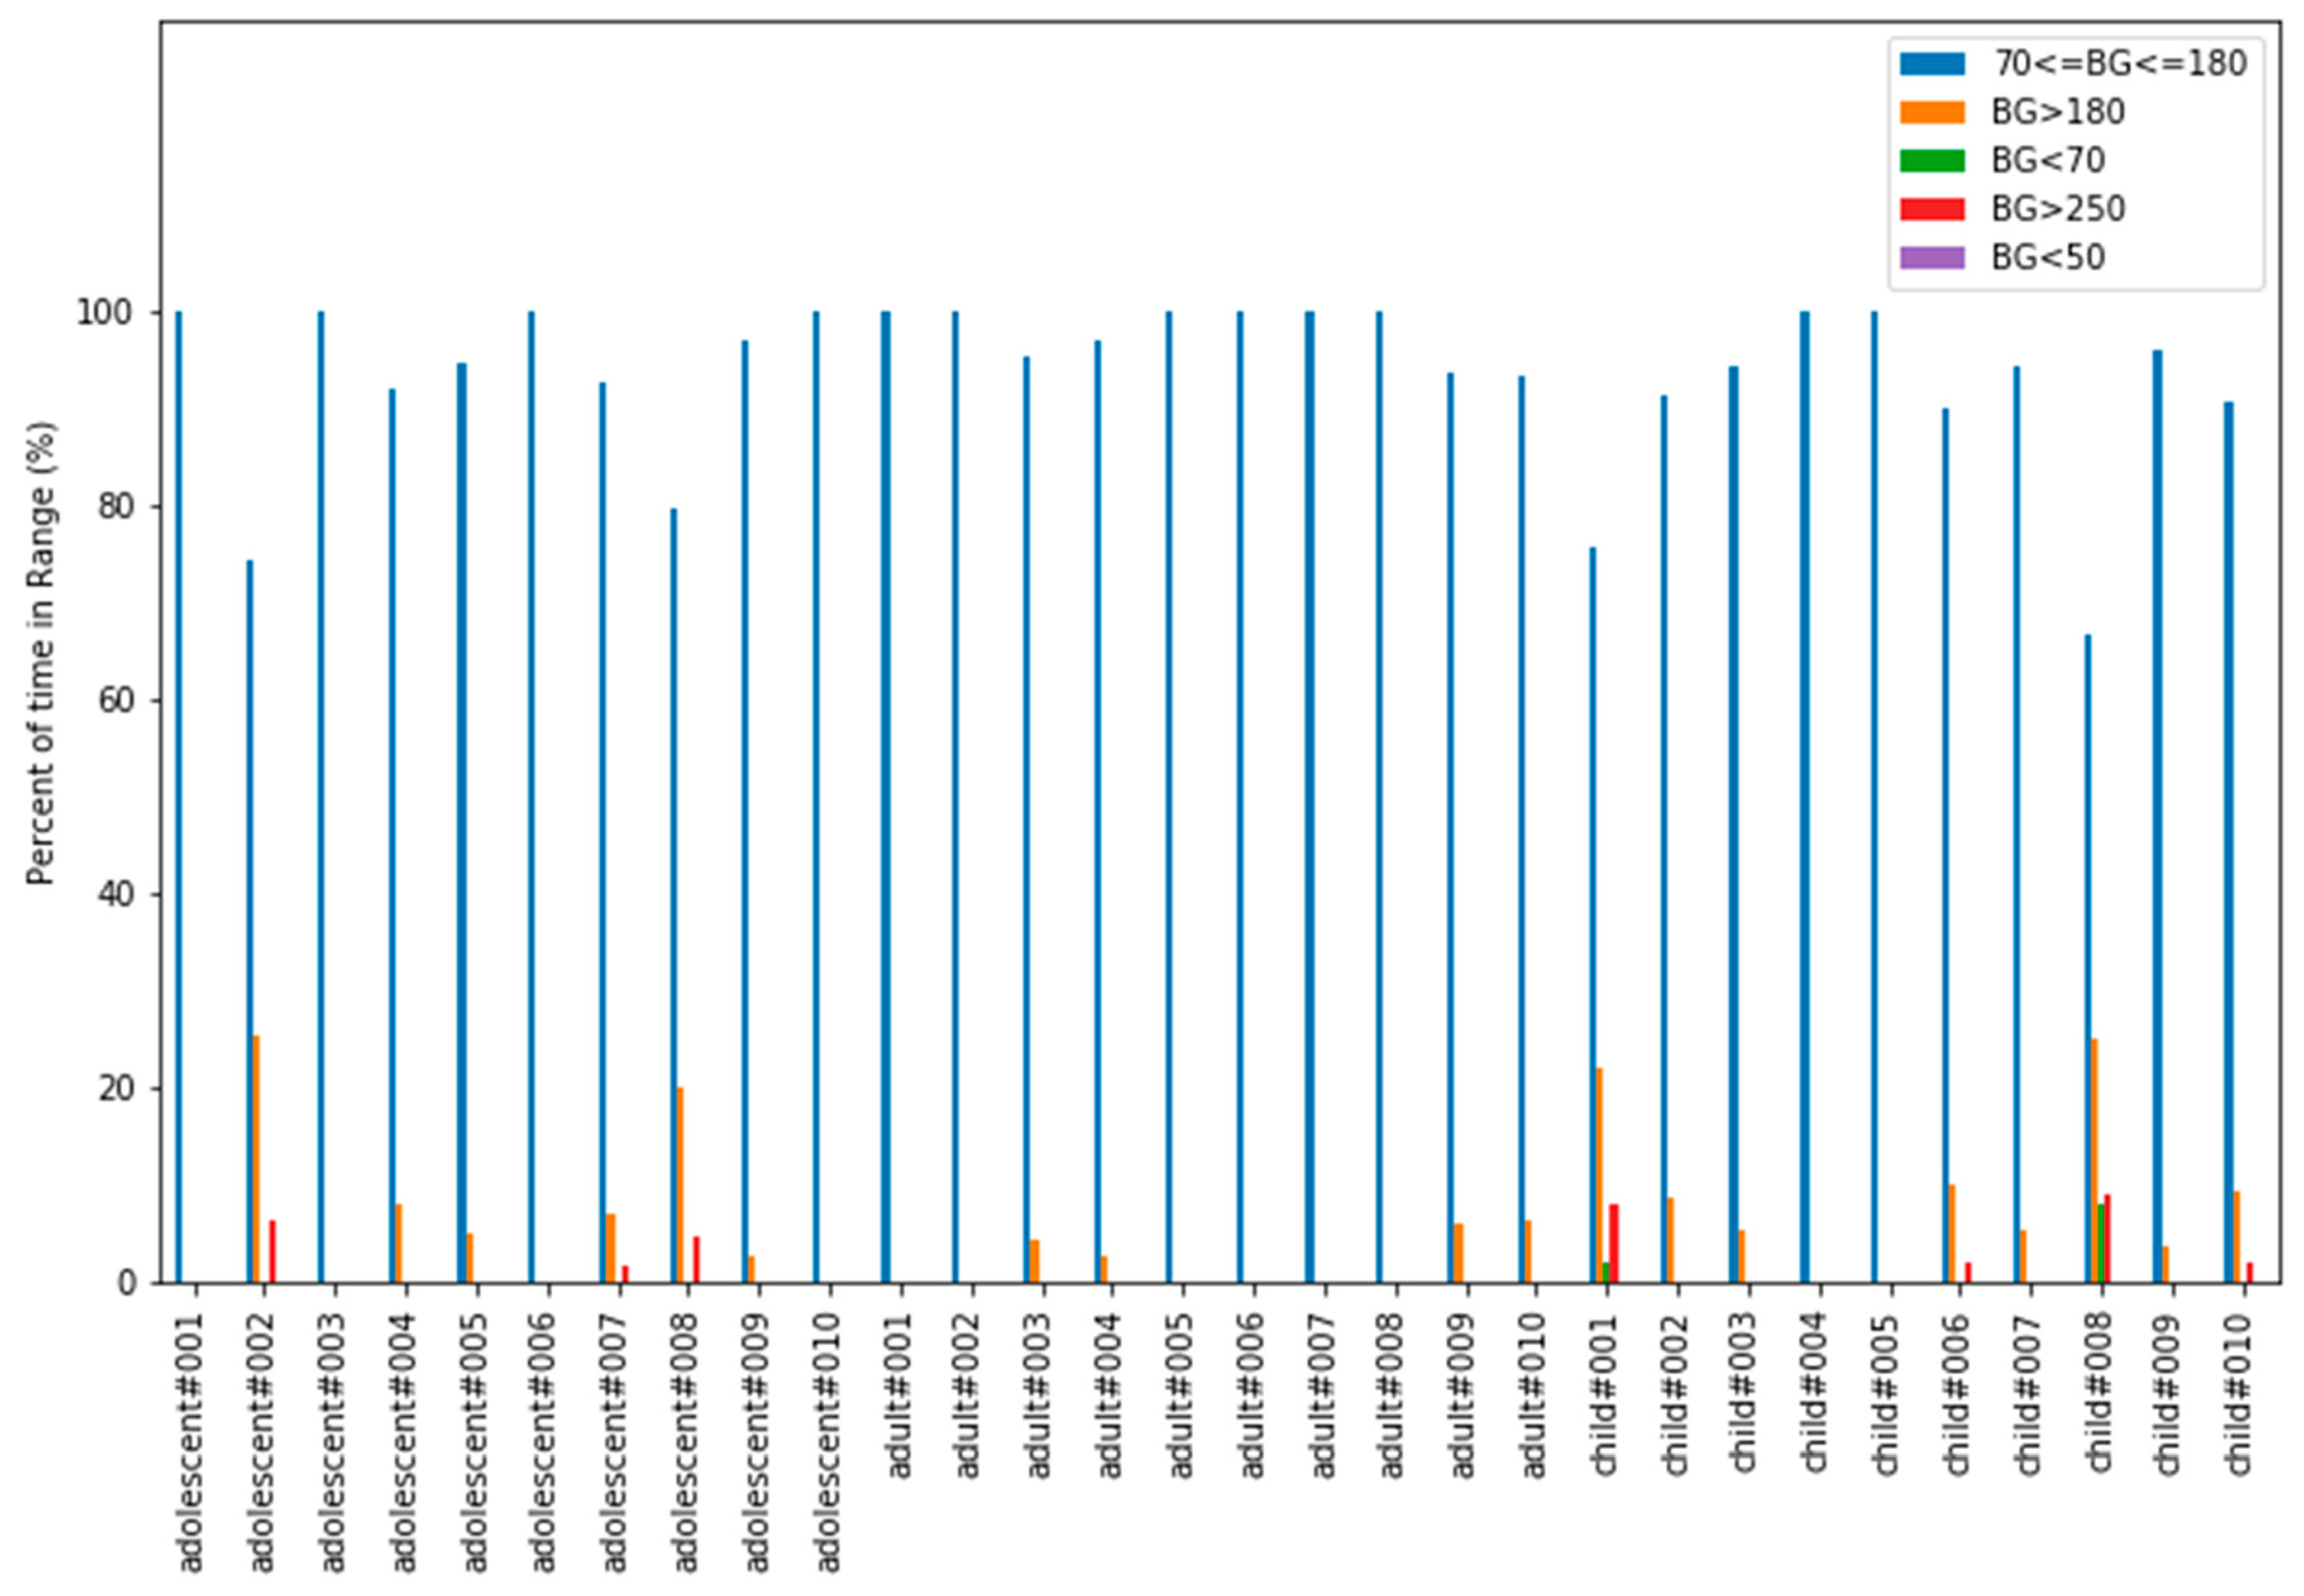Click the BG>250 legend text label
The width and height of the screenshot is (2304, 1596).
click(x=2057, y=209)
